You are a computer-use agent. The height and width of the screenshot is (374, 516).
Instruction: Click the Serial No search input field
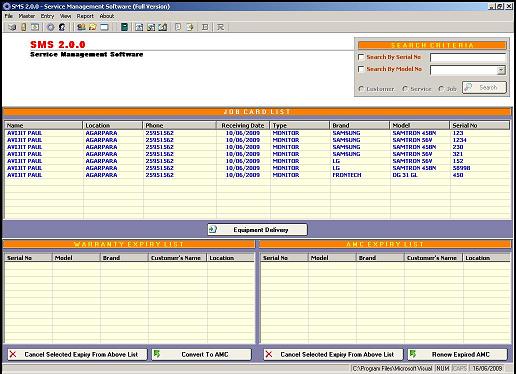tap(468, 58)
